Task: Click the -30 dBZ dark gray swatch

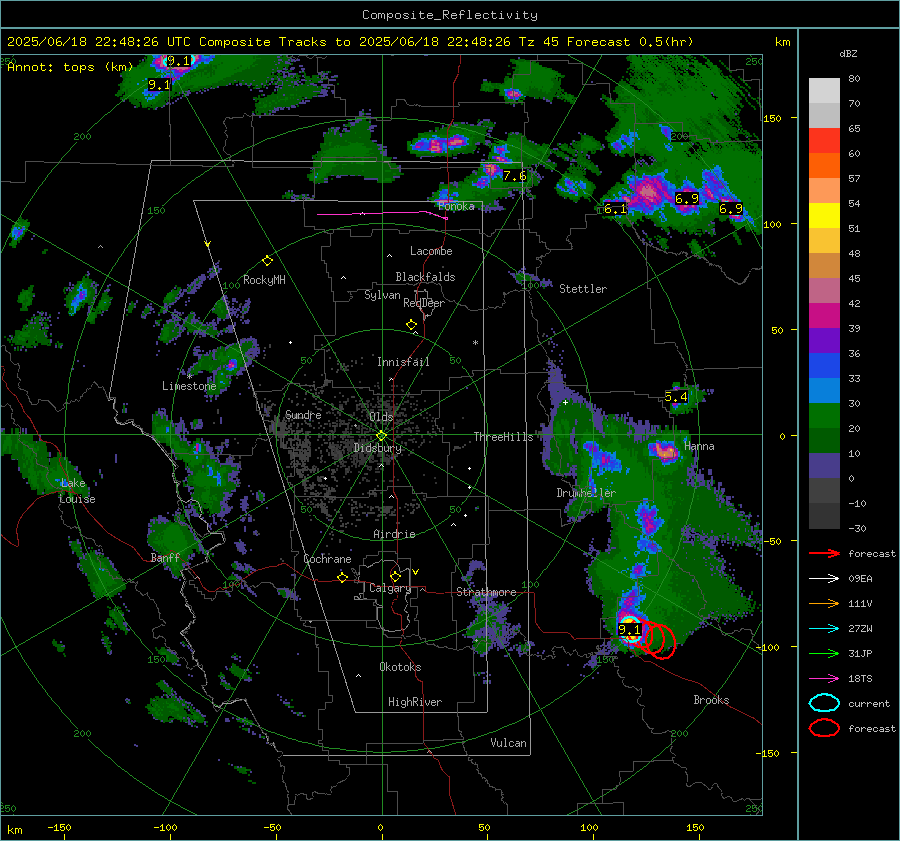Action: pos(824,516)
